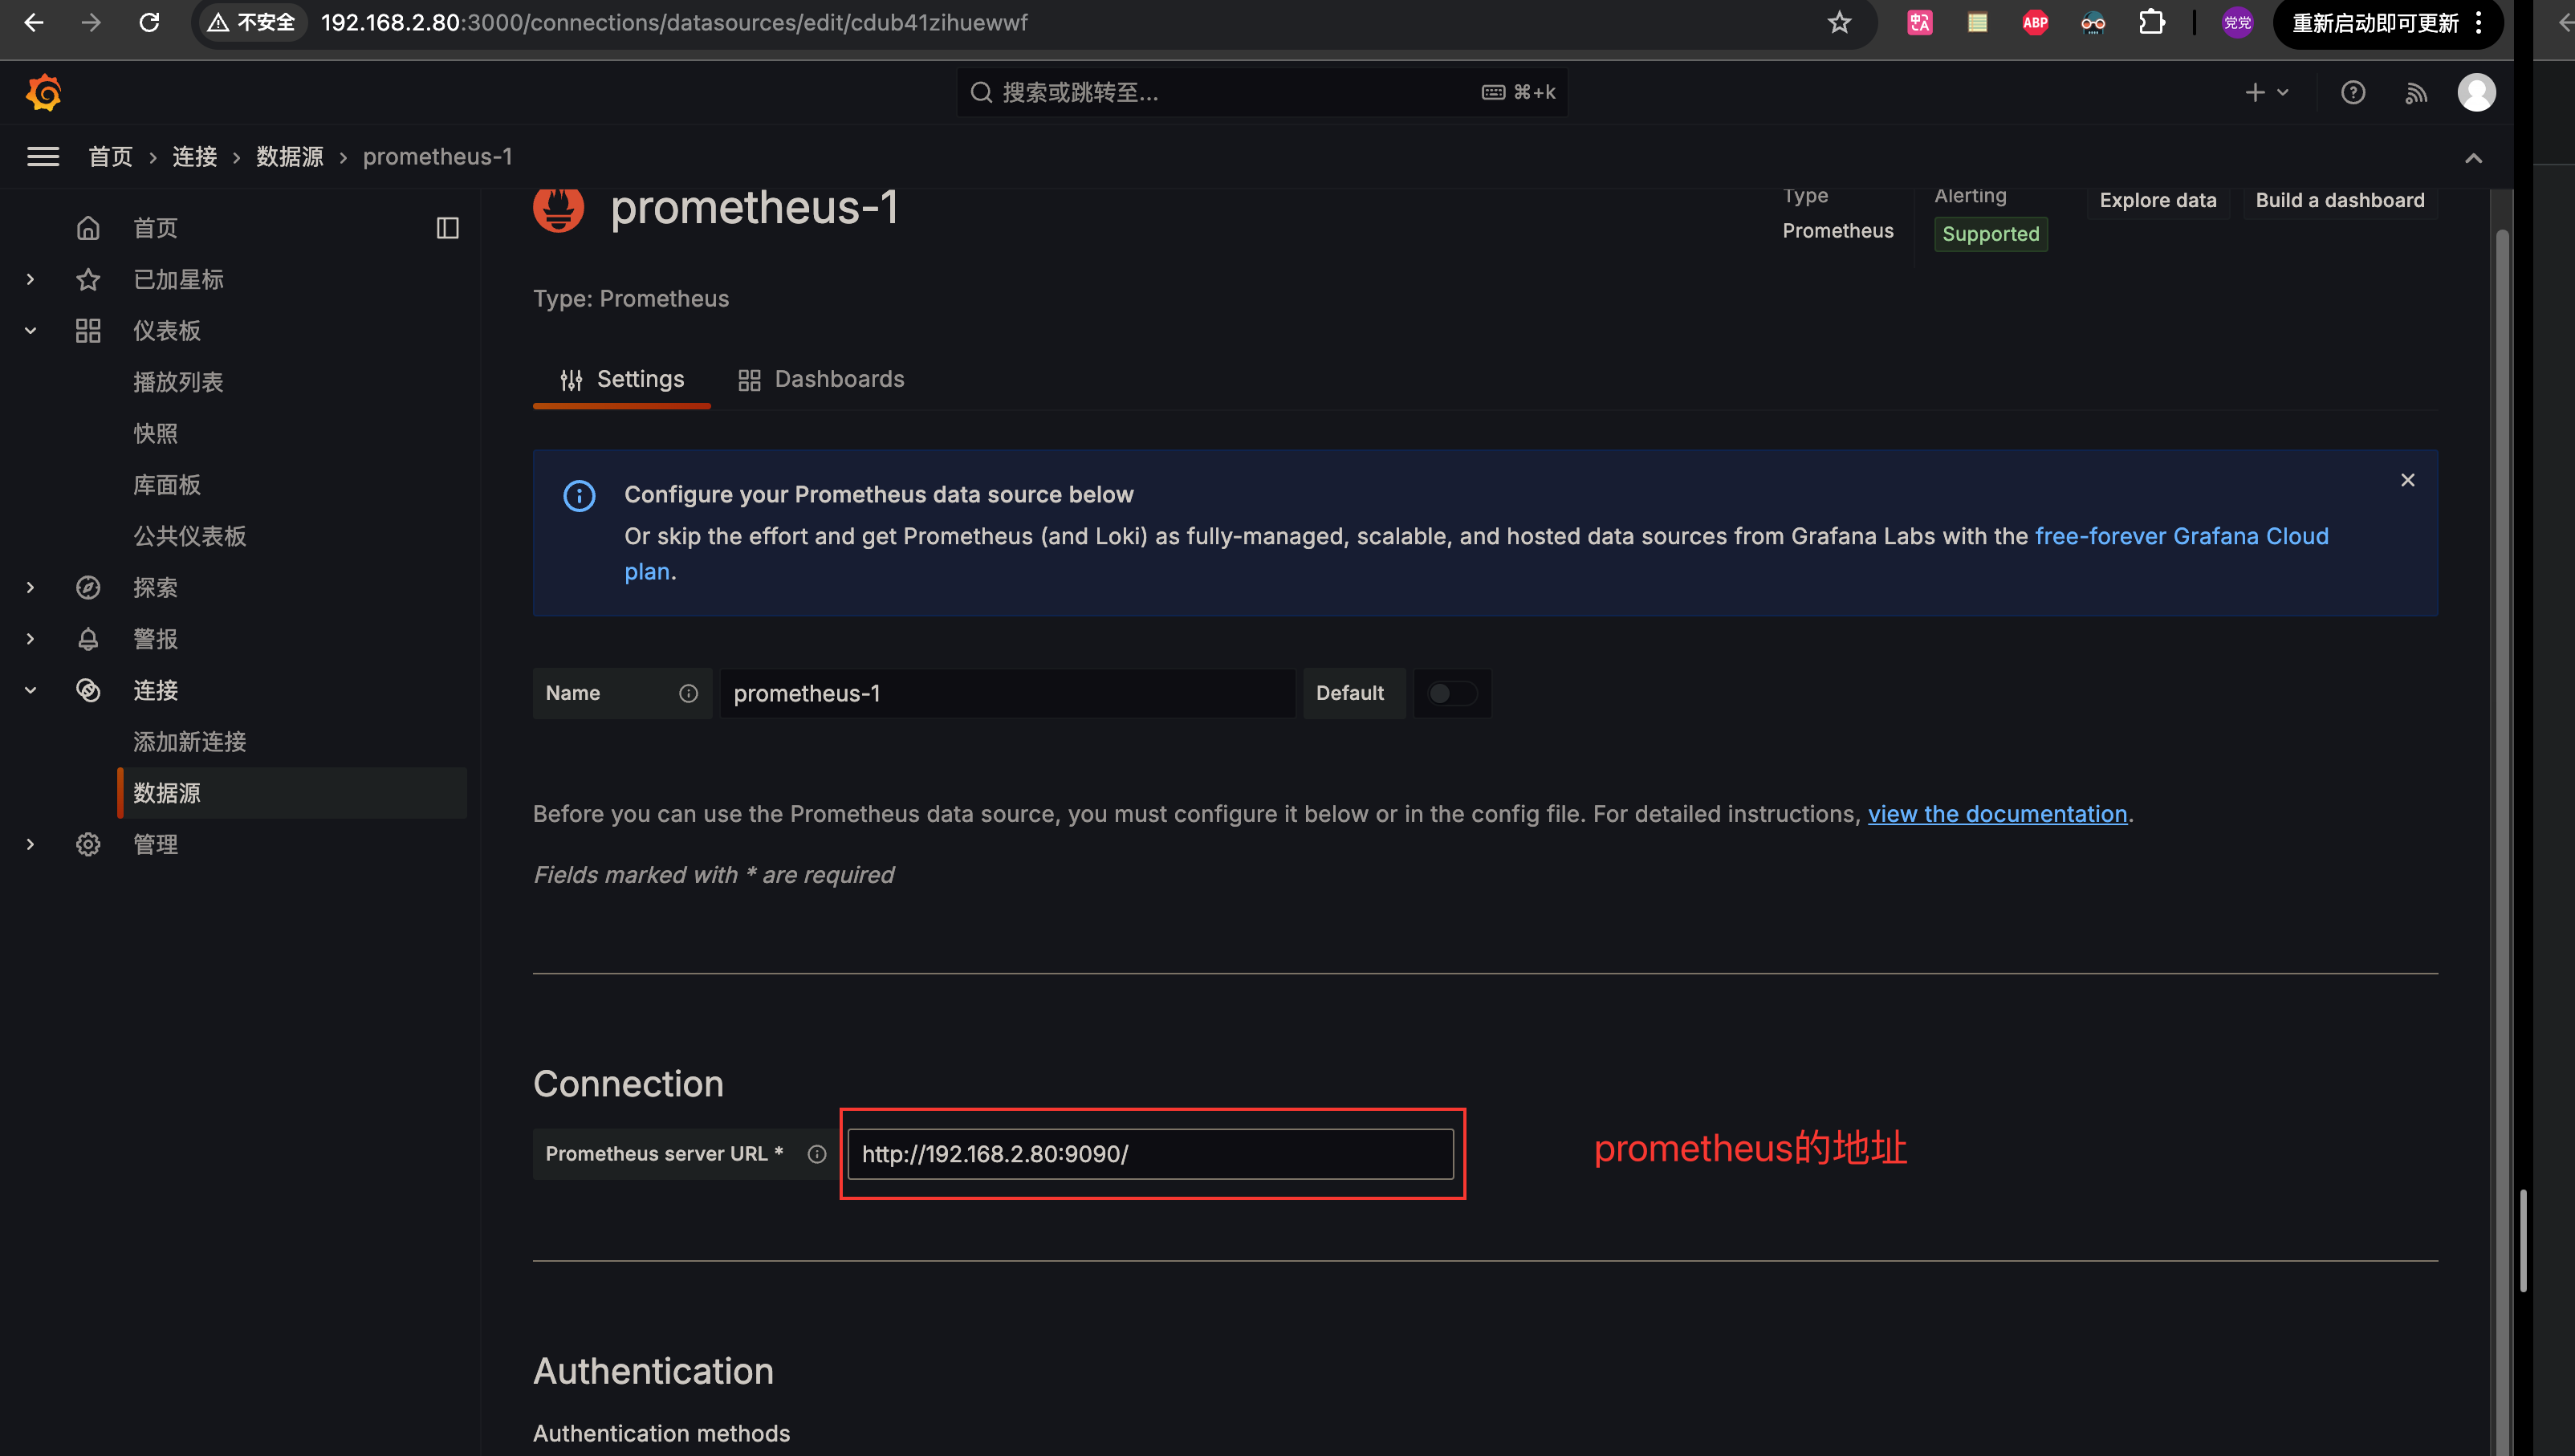Expand the 探索 sidebar section

click(x=30, y=587)
